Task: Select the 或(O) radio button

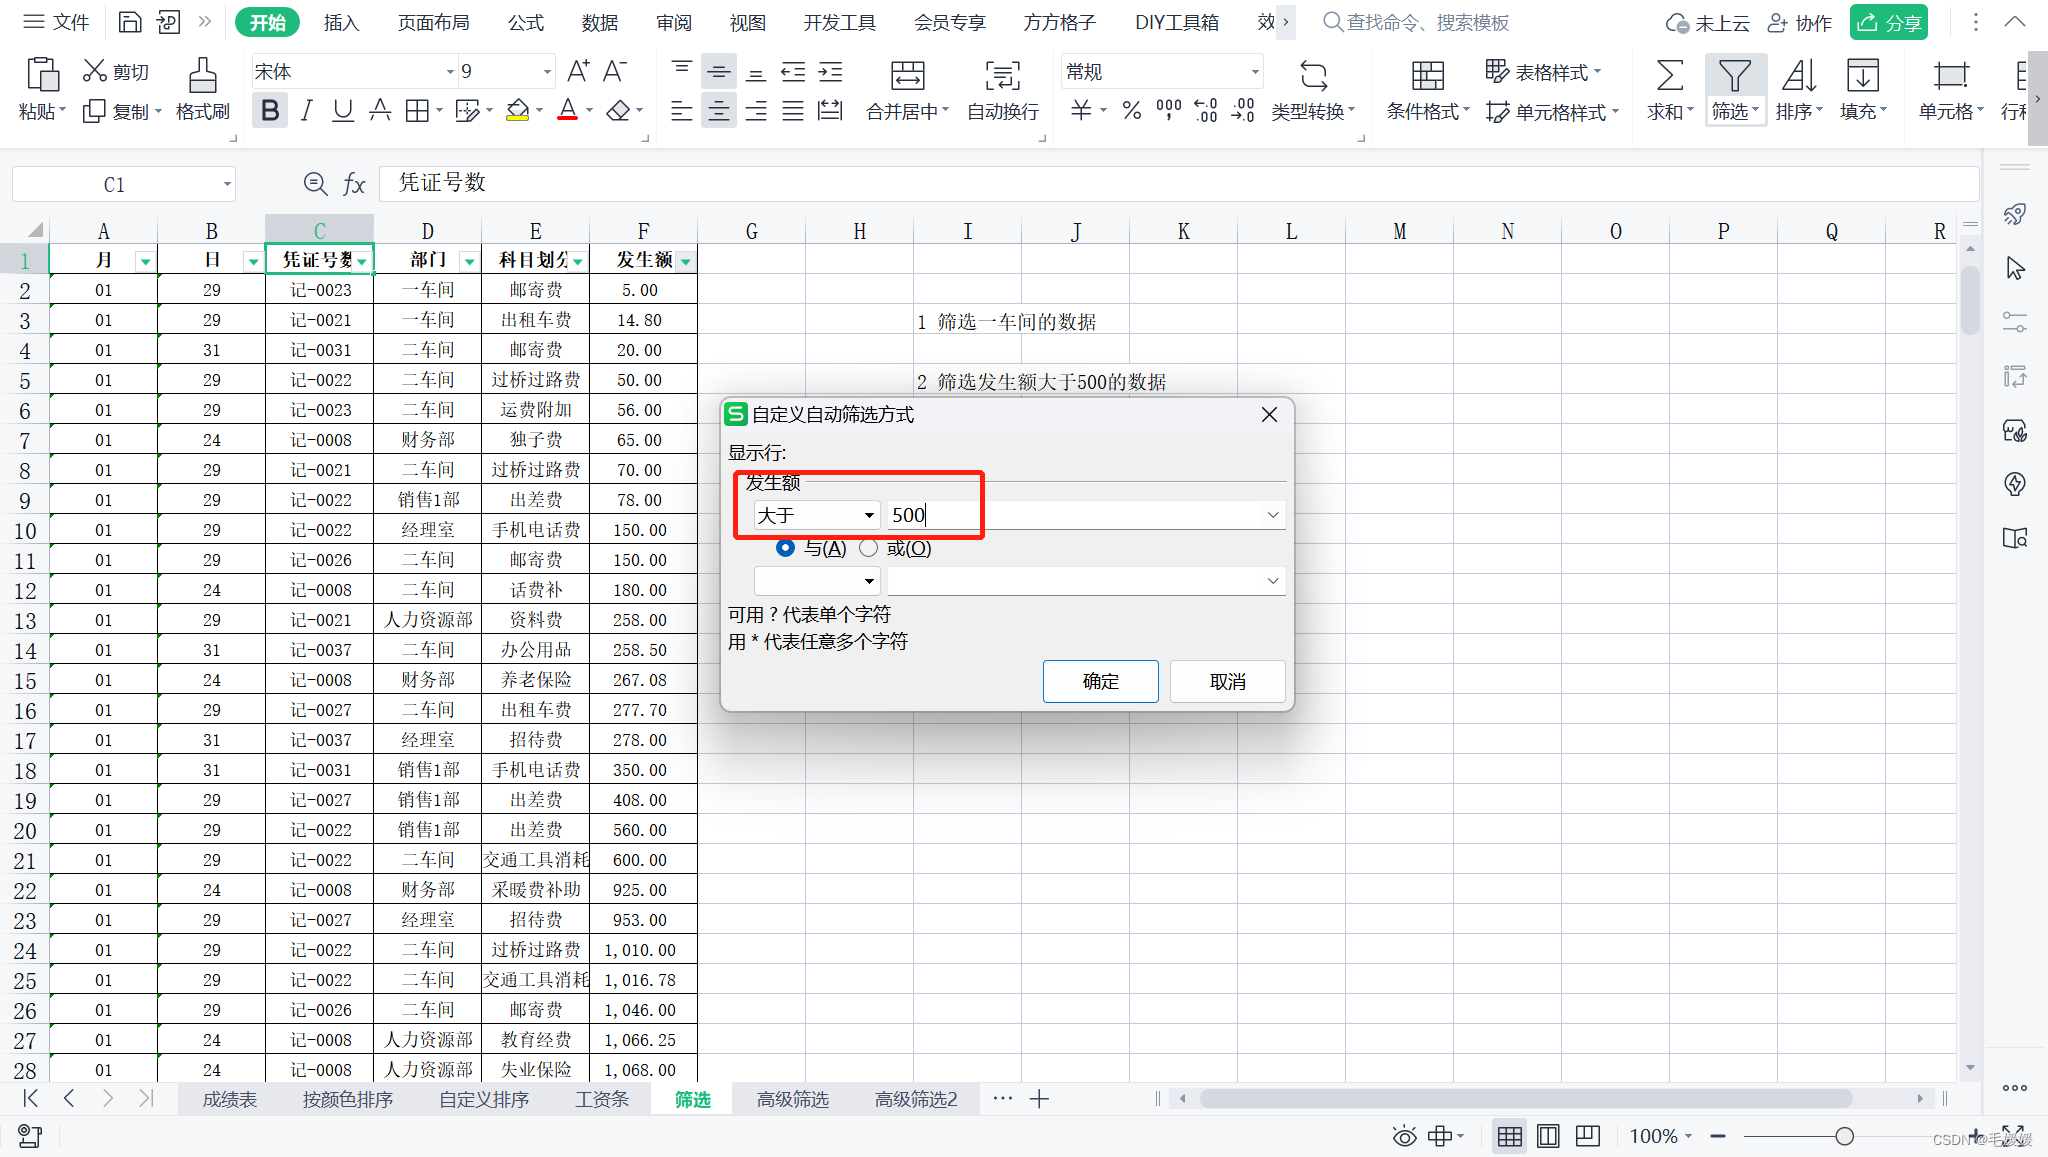Action: [868, 548]
